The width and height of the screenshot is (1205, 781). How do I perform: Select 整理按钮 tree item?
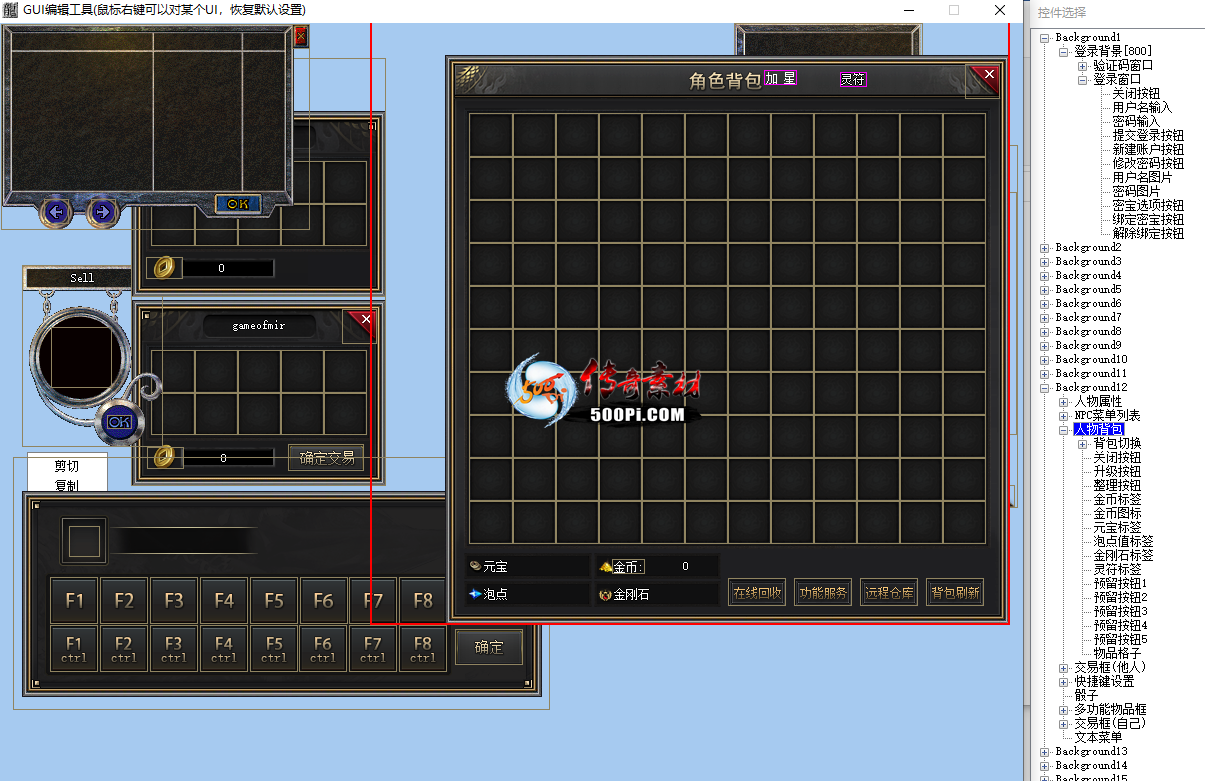(1117, 485)
